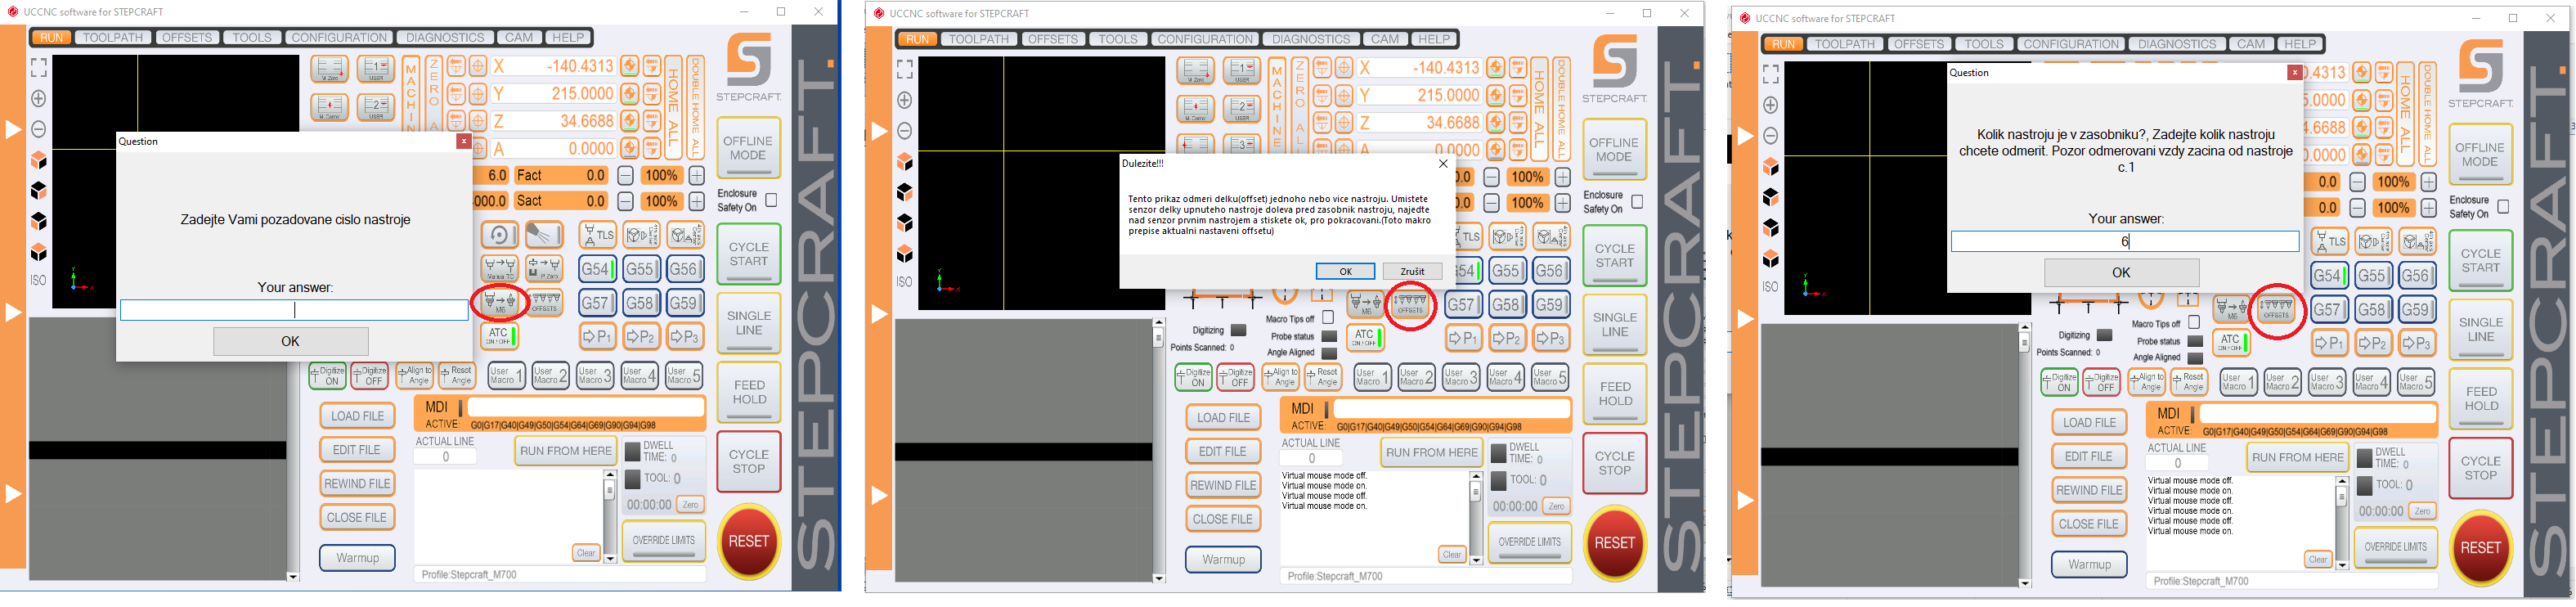
Task: Open DIAGNOSTICS tab in middle window
Action: point(1311,39)
